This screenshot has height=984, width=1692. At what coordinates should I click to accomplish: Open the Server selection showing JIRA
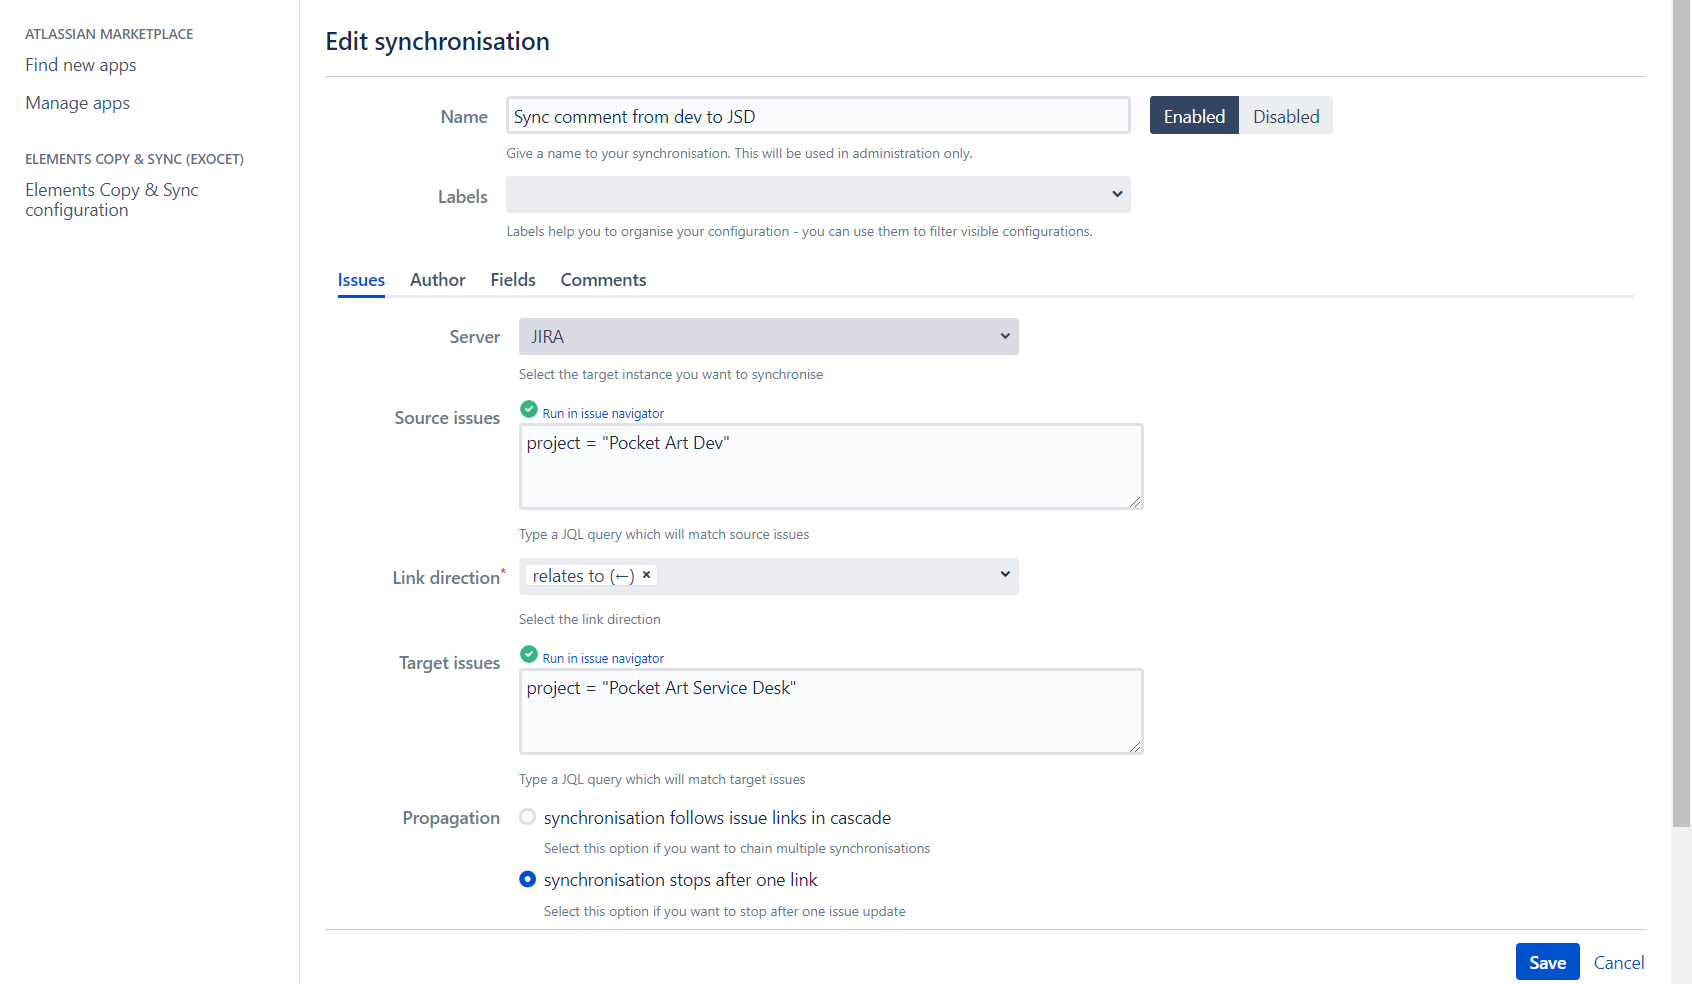768,336
